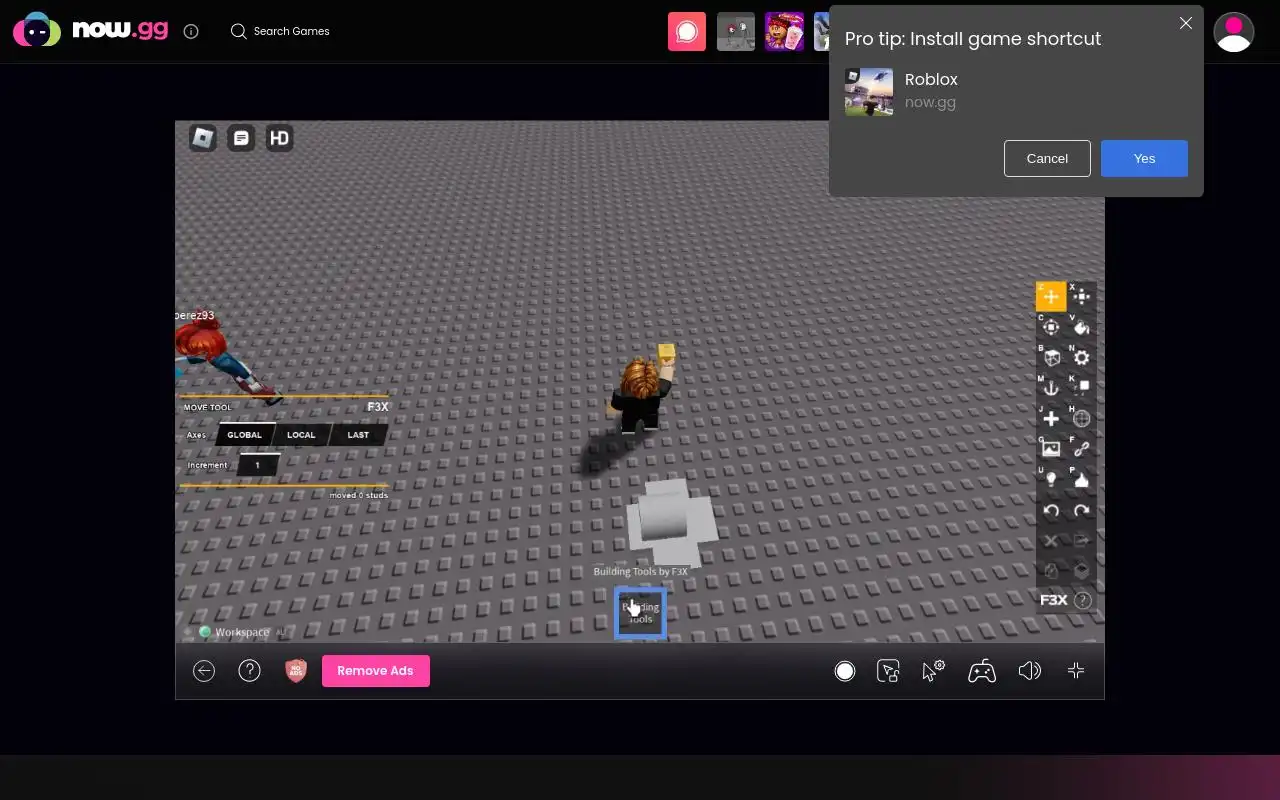Screen dimensions: 1280x800
Task: Select the F3X New Part plus tool
Action: [1051, 419]
